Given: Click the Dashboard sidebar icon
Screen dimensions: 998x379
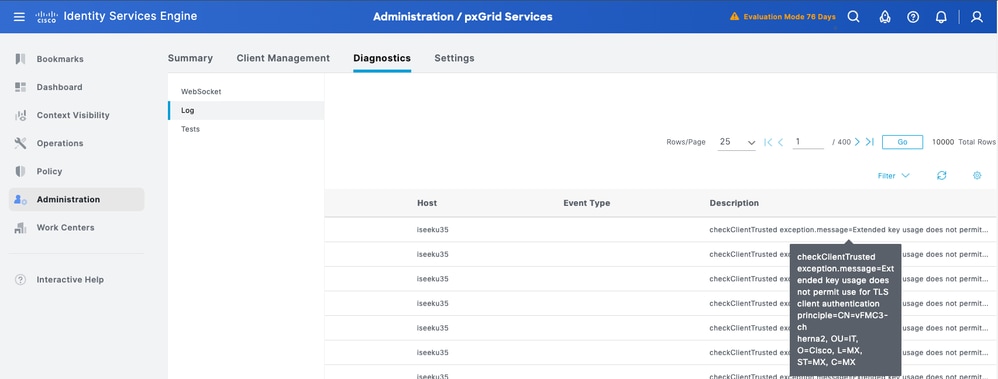Looking at the screenshot, I should [x=20, y=87].
